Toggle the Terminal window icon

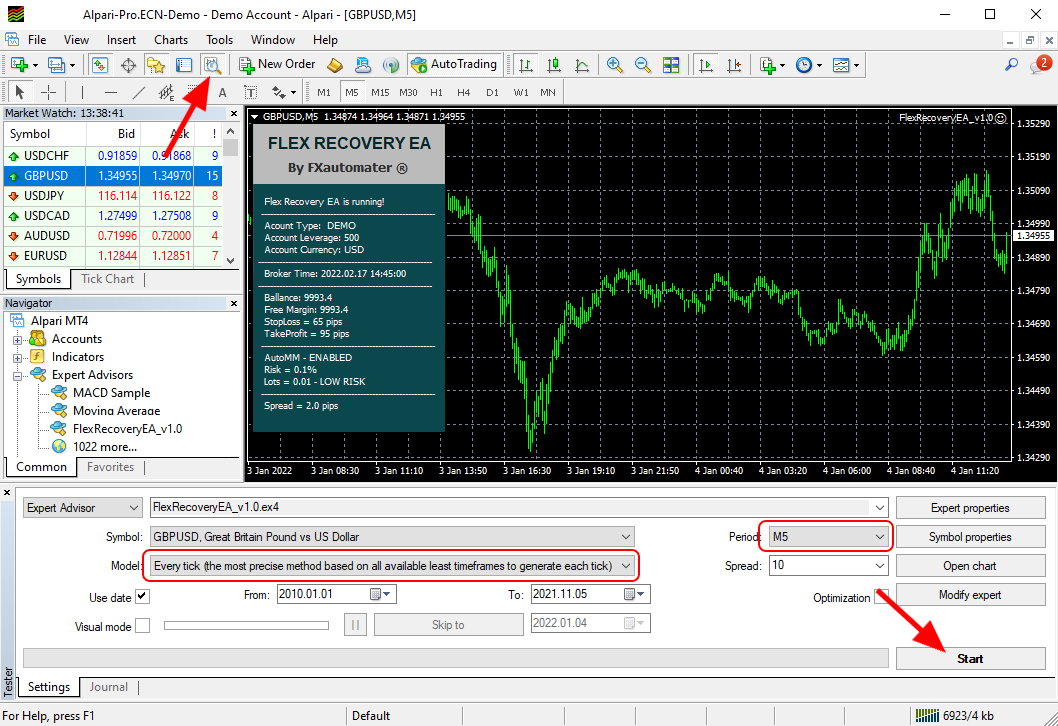click(x=184, y=65)
